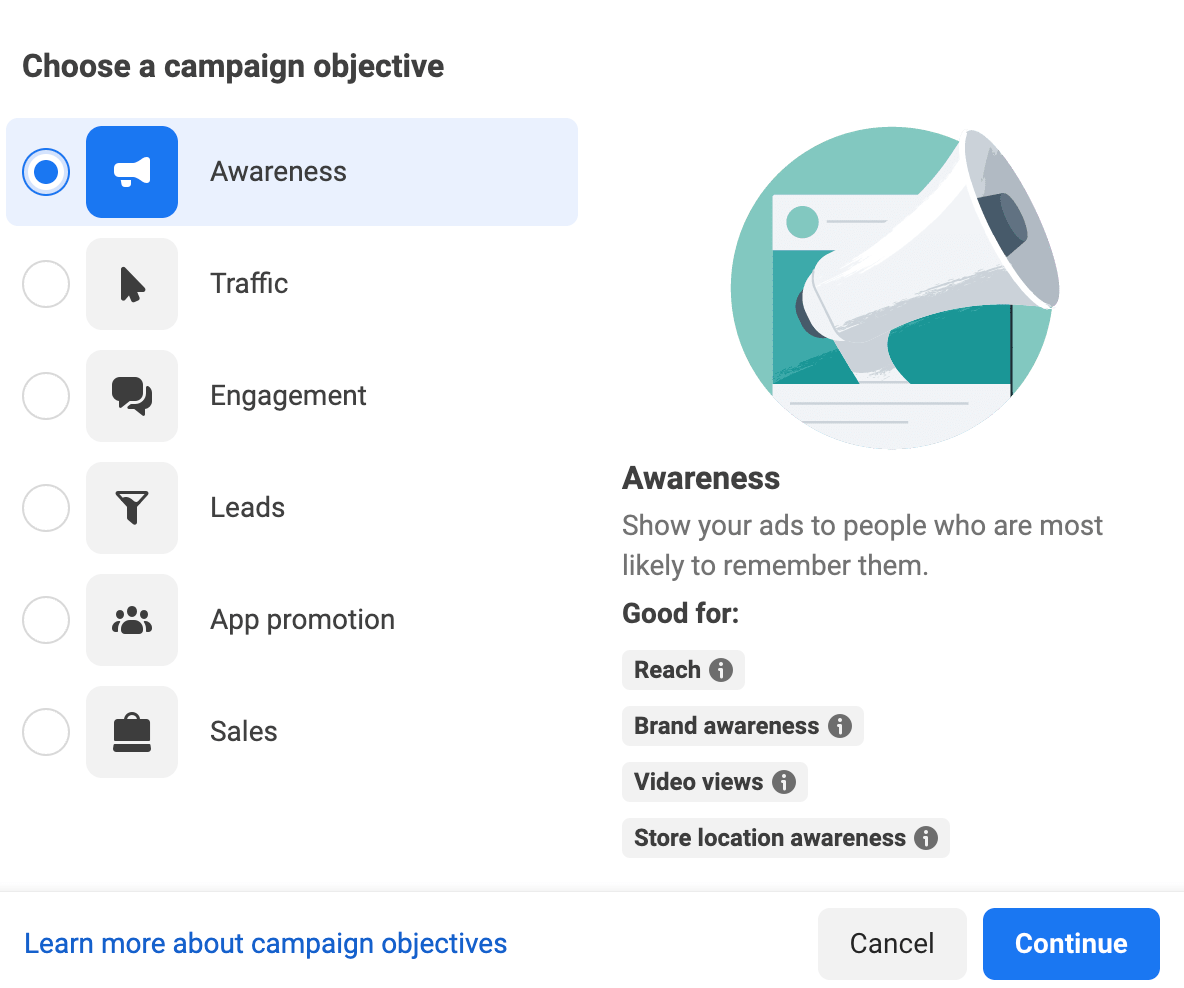Select the funnel icon for Leads

132,508
